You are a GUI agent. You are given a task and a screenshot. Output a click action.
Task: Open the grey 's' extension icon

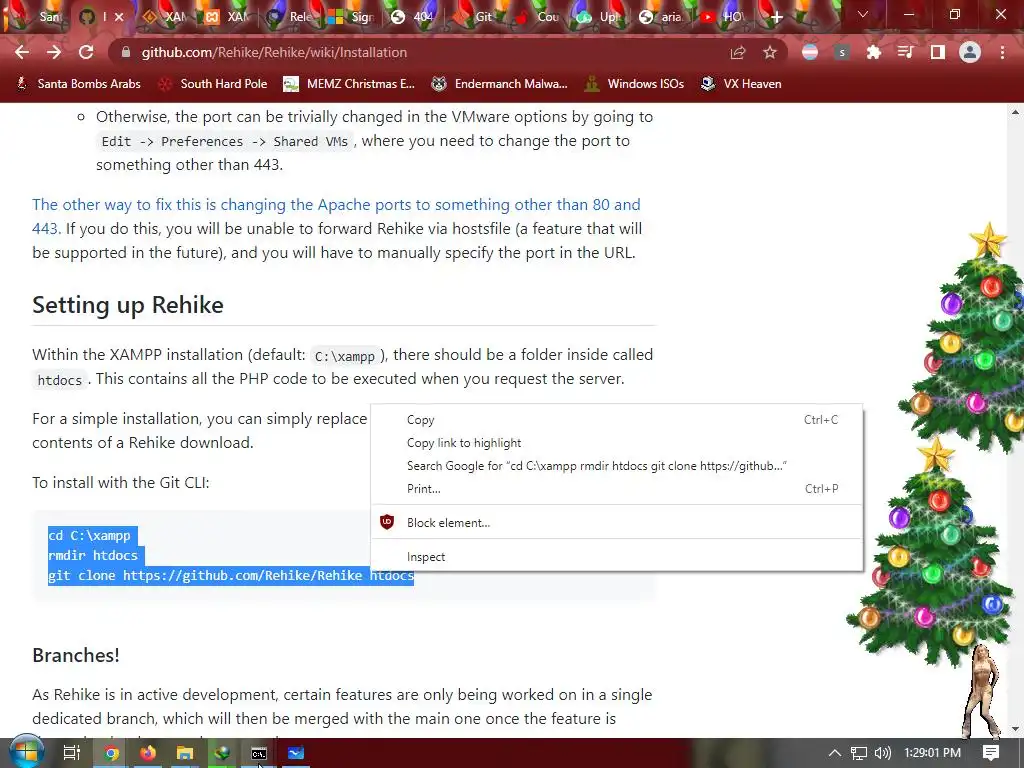tap(842, 52)
